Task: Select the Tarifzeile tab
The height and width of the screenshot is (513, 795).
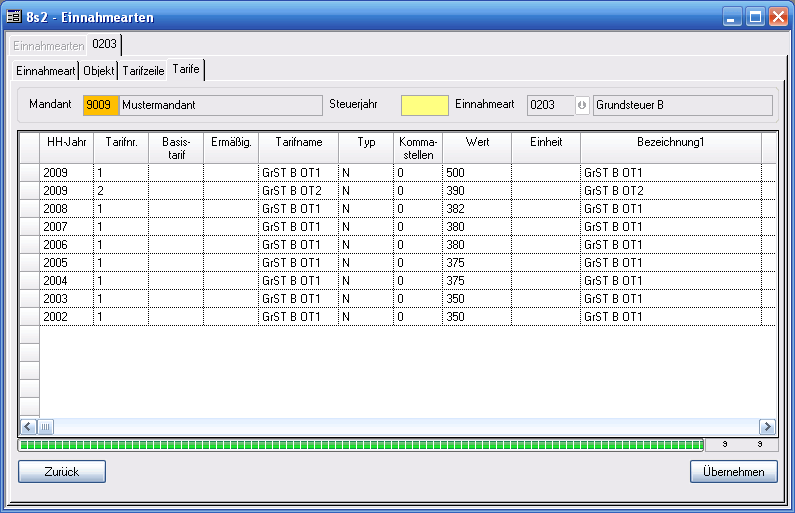Action: 143,70
